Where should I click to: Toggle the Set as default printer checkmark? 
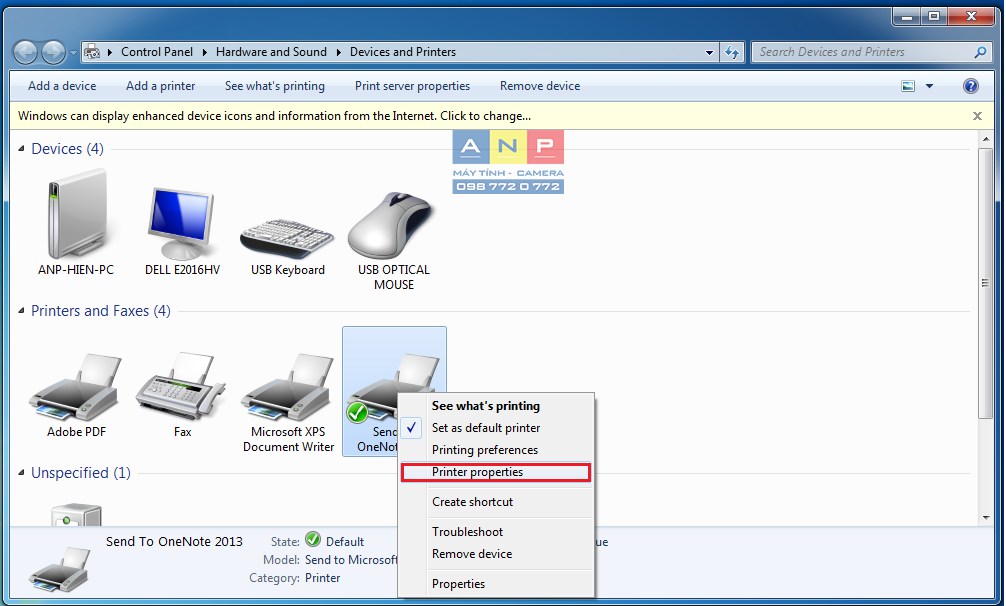click(411, 428)
